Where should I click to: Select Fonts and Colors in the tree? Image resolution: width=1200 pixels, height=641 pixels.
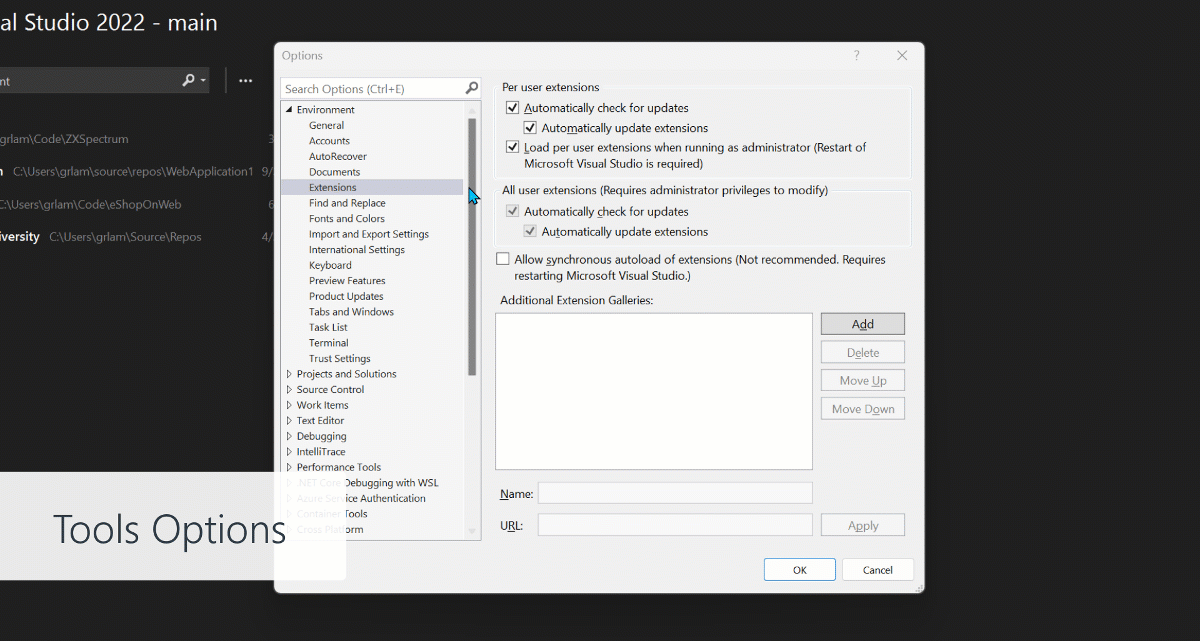(346, 219)
